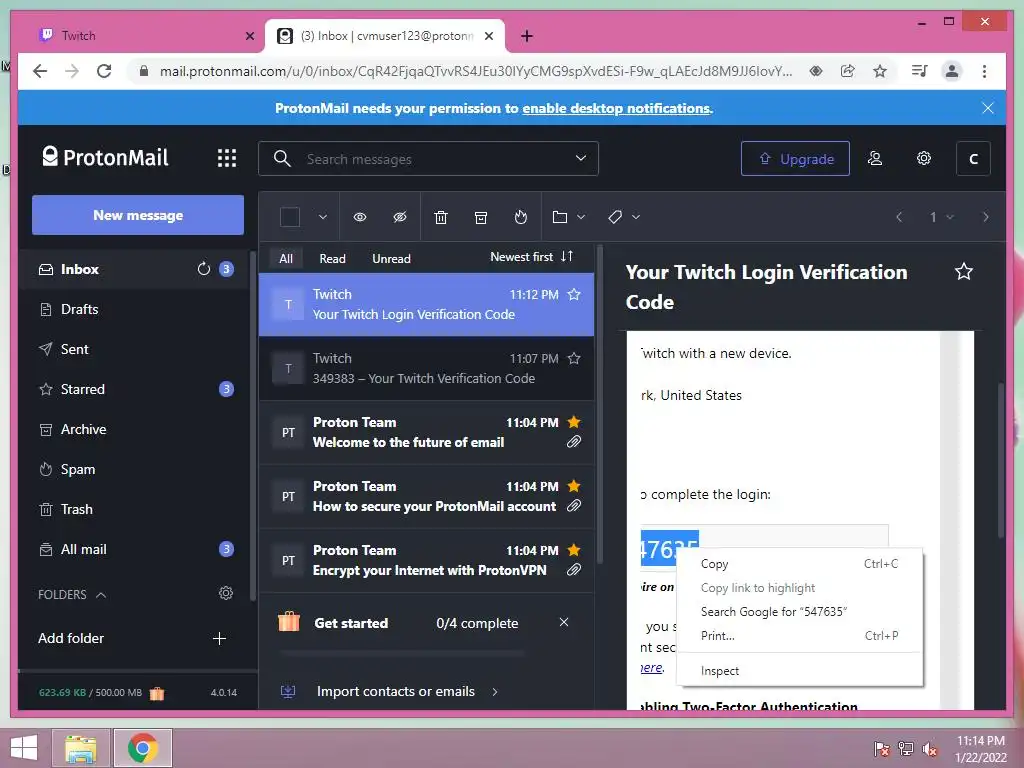
Task: Expand advanced search dropdown arrow
Action: coord(581,158)
